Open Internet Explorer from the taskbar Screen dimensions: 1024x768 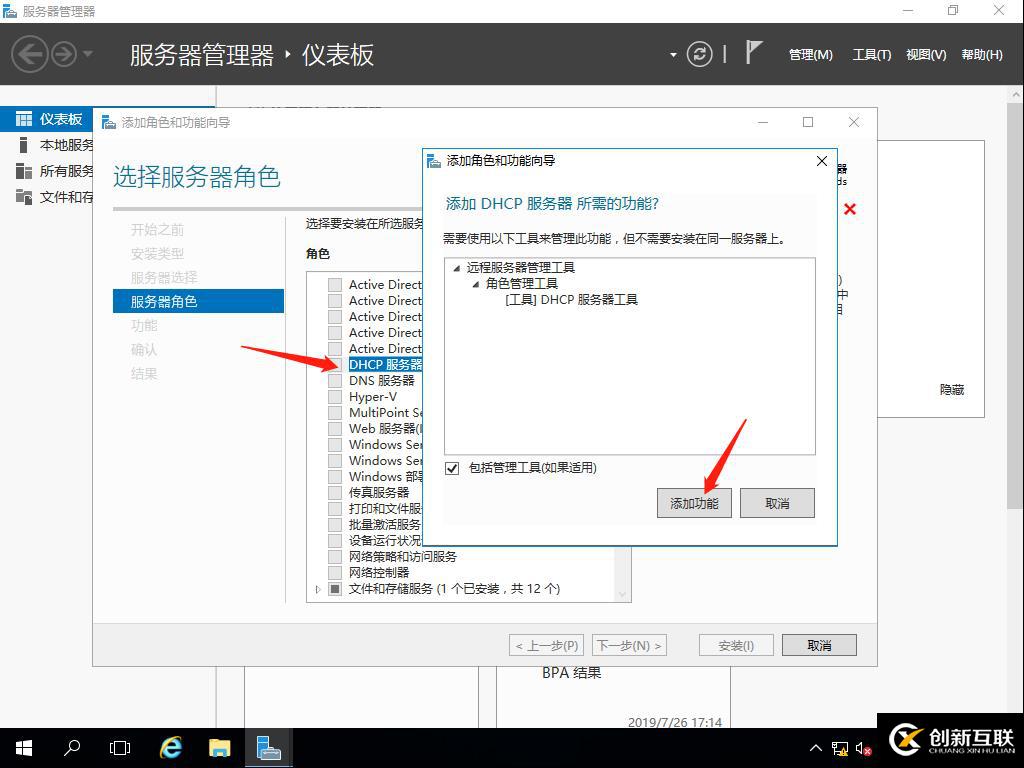pos(170,747)
